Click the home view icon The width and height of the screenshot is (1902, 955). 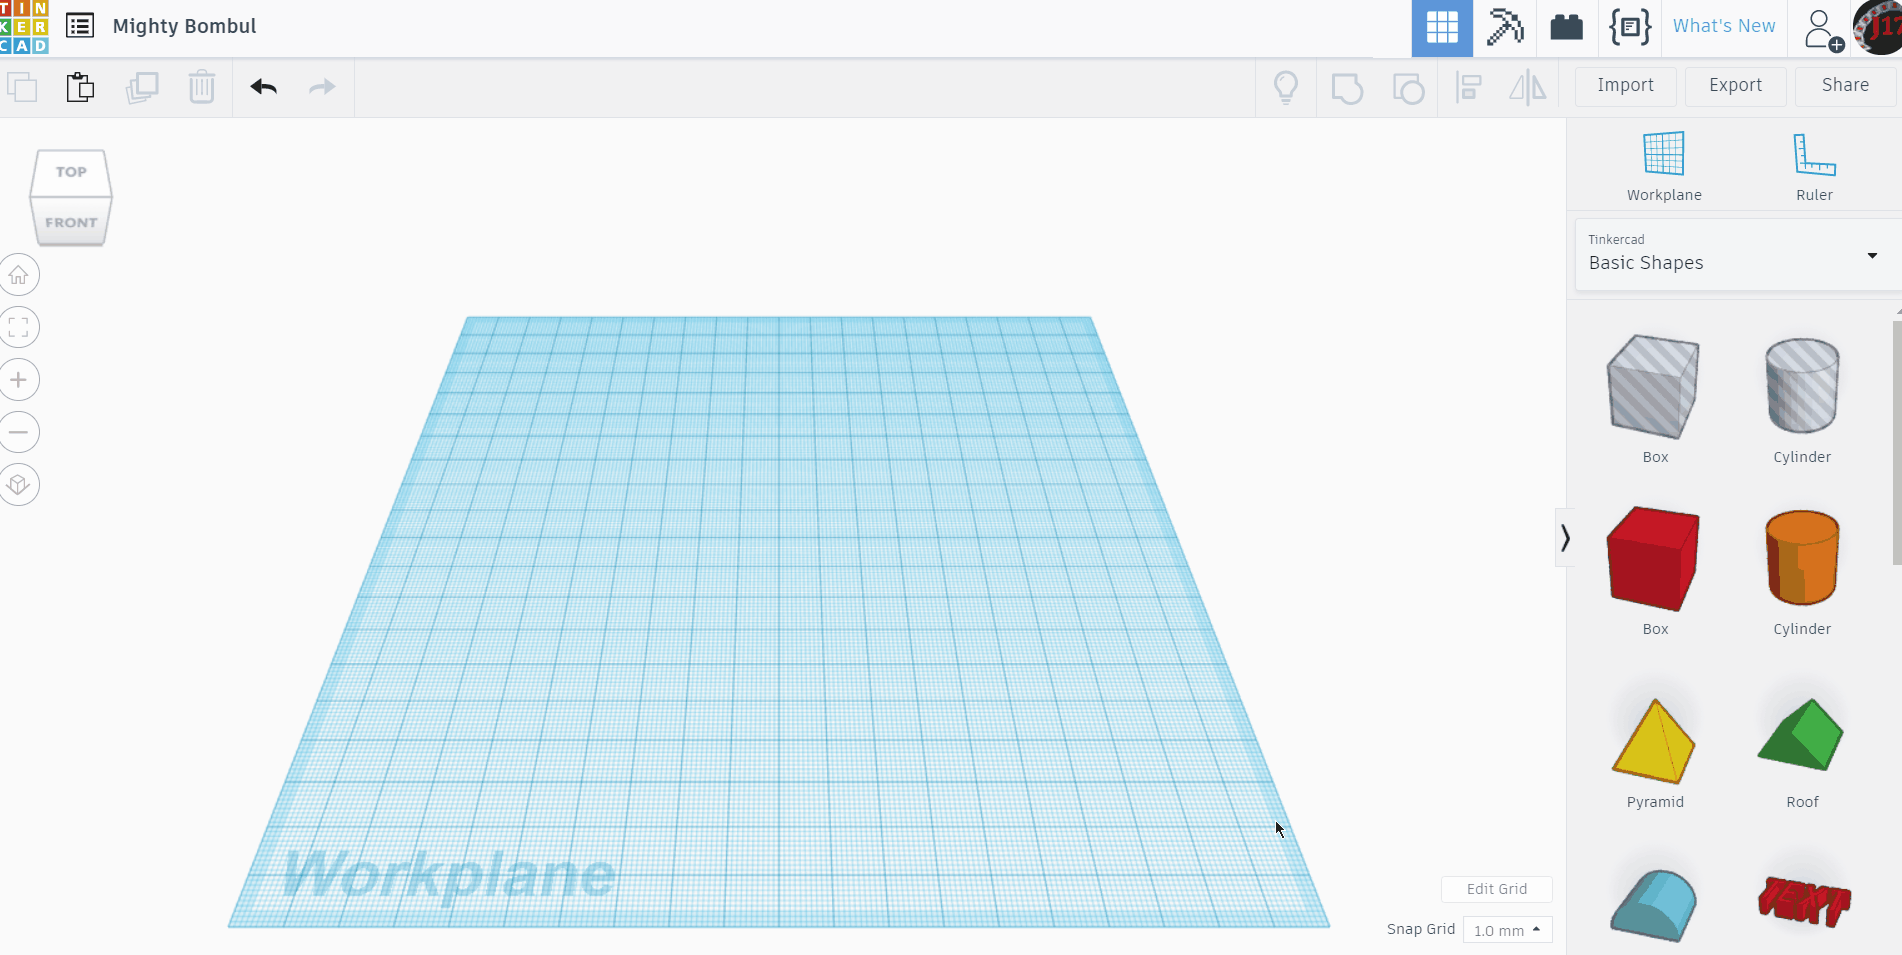[x=19, y=274]
